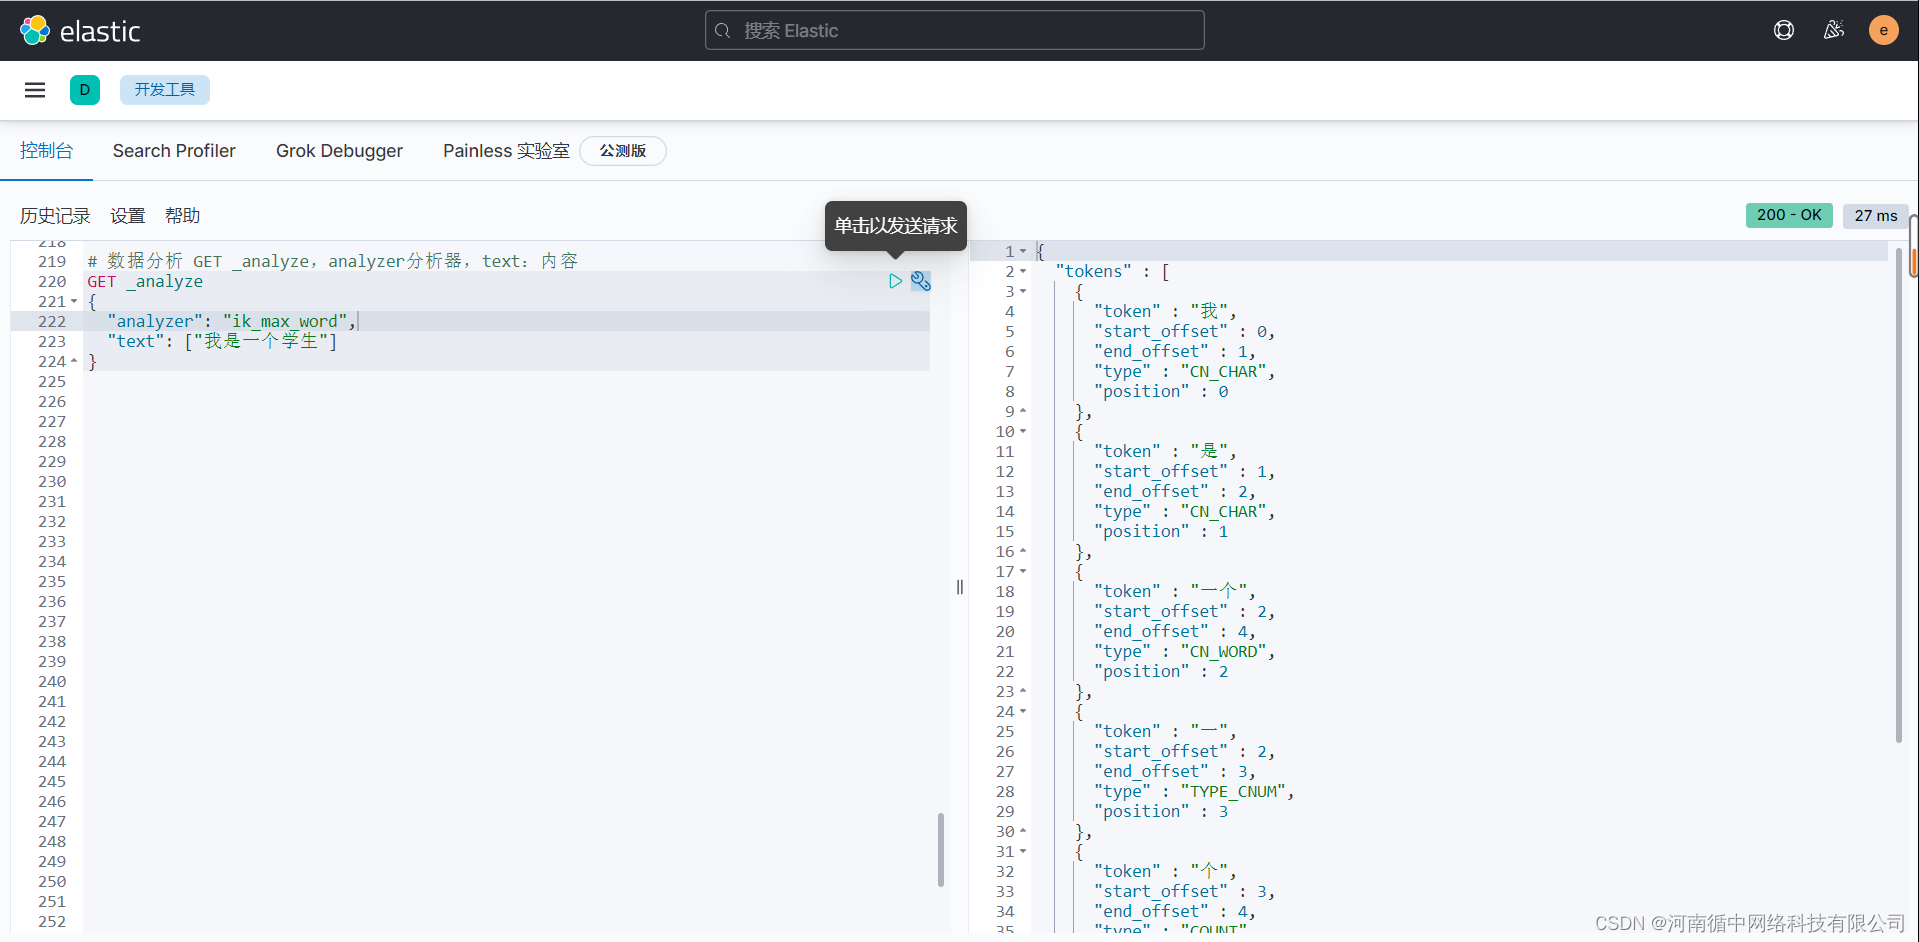1919x942 pixels.
Task: Click the "type" : "CN_WORD" output line
Action: point(1185,651)
